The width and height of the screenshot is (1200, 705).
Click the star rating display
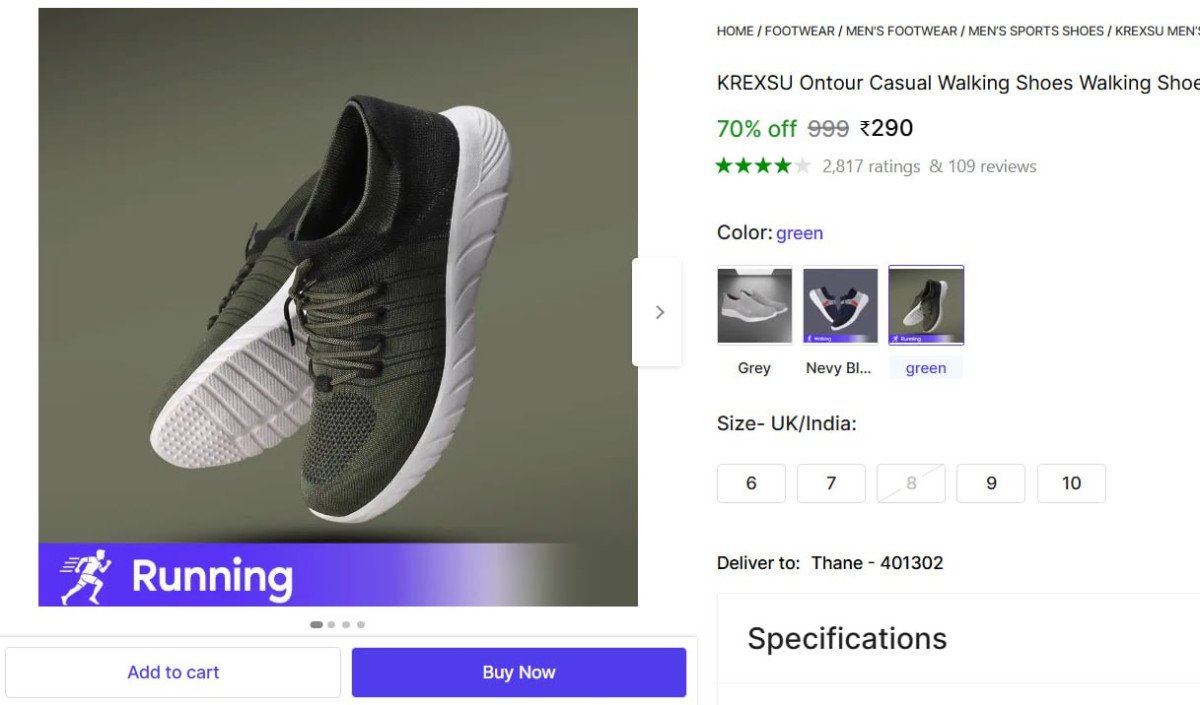(762, 166)
